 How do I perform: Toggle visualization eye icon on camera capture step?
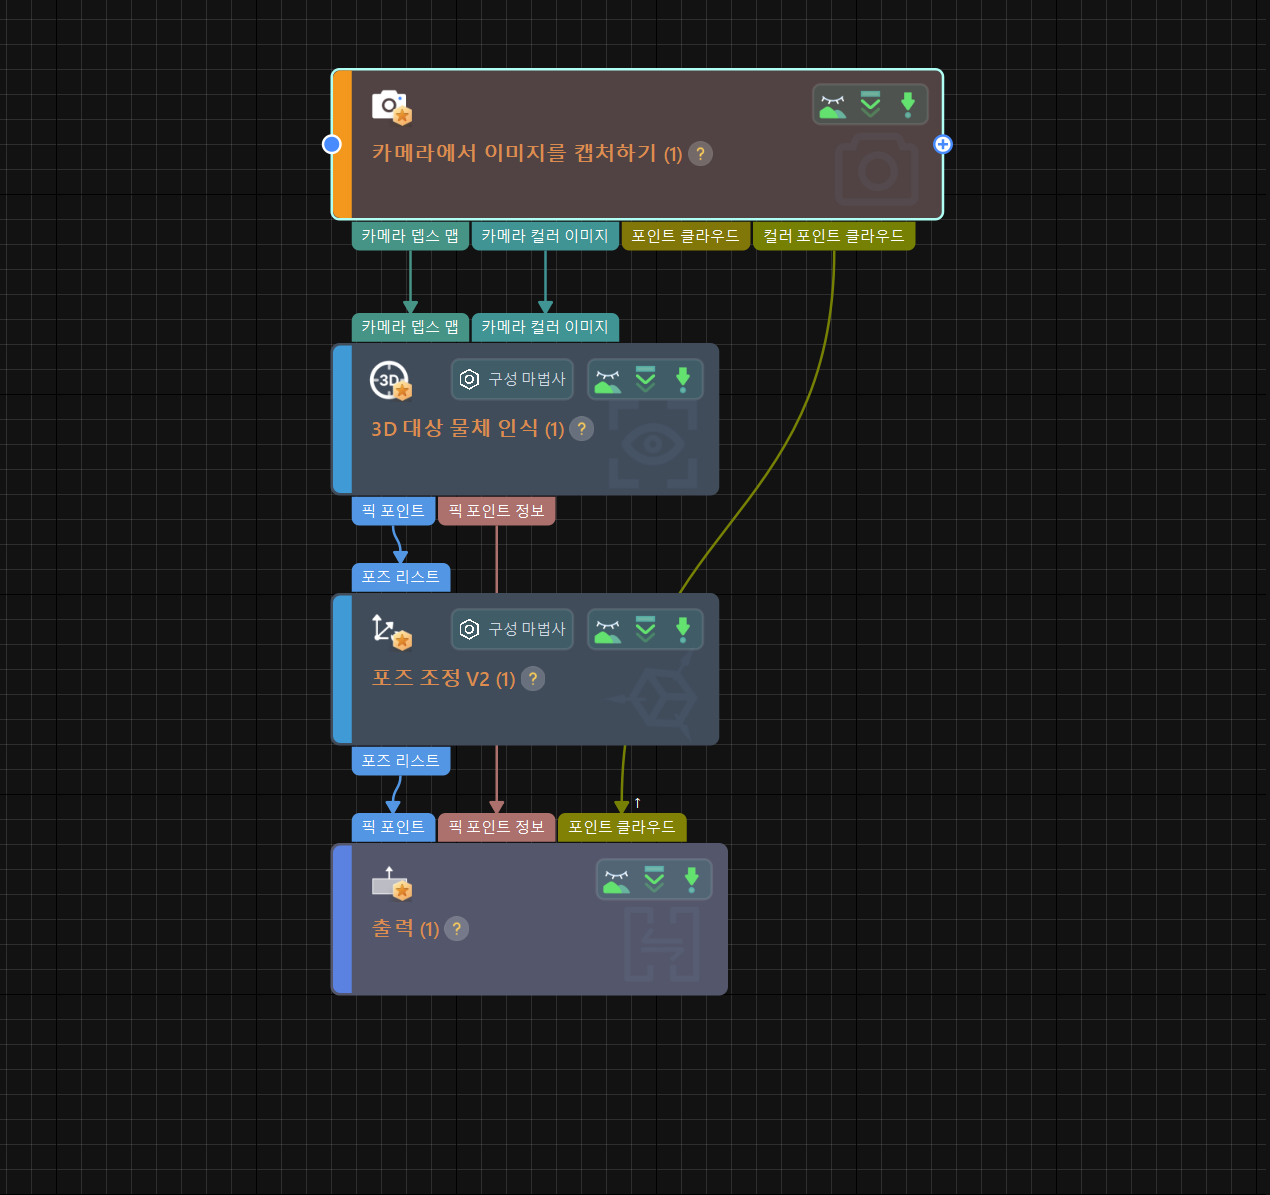point(833,105)
